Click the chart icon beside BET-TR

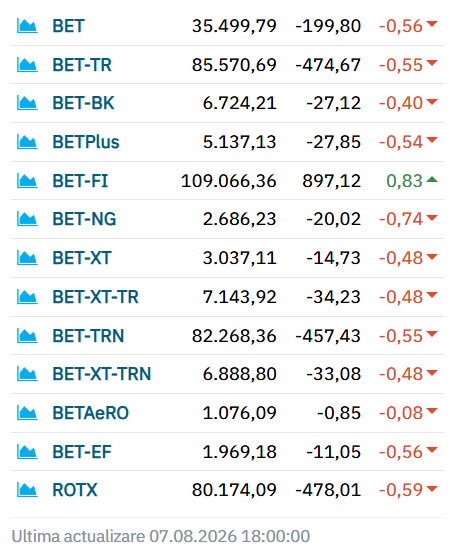tap(27, 65)
